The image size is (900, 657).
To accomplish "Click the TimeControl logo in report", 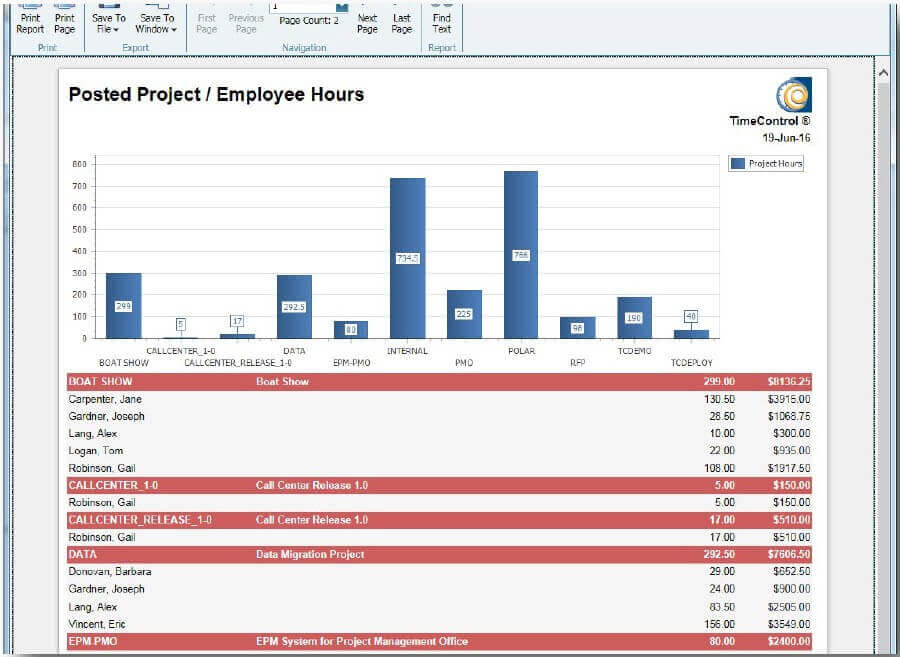I will click(793, 95).
